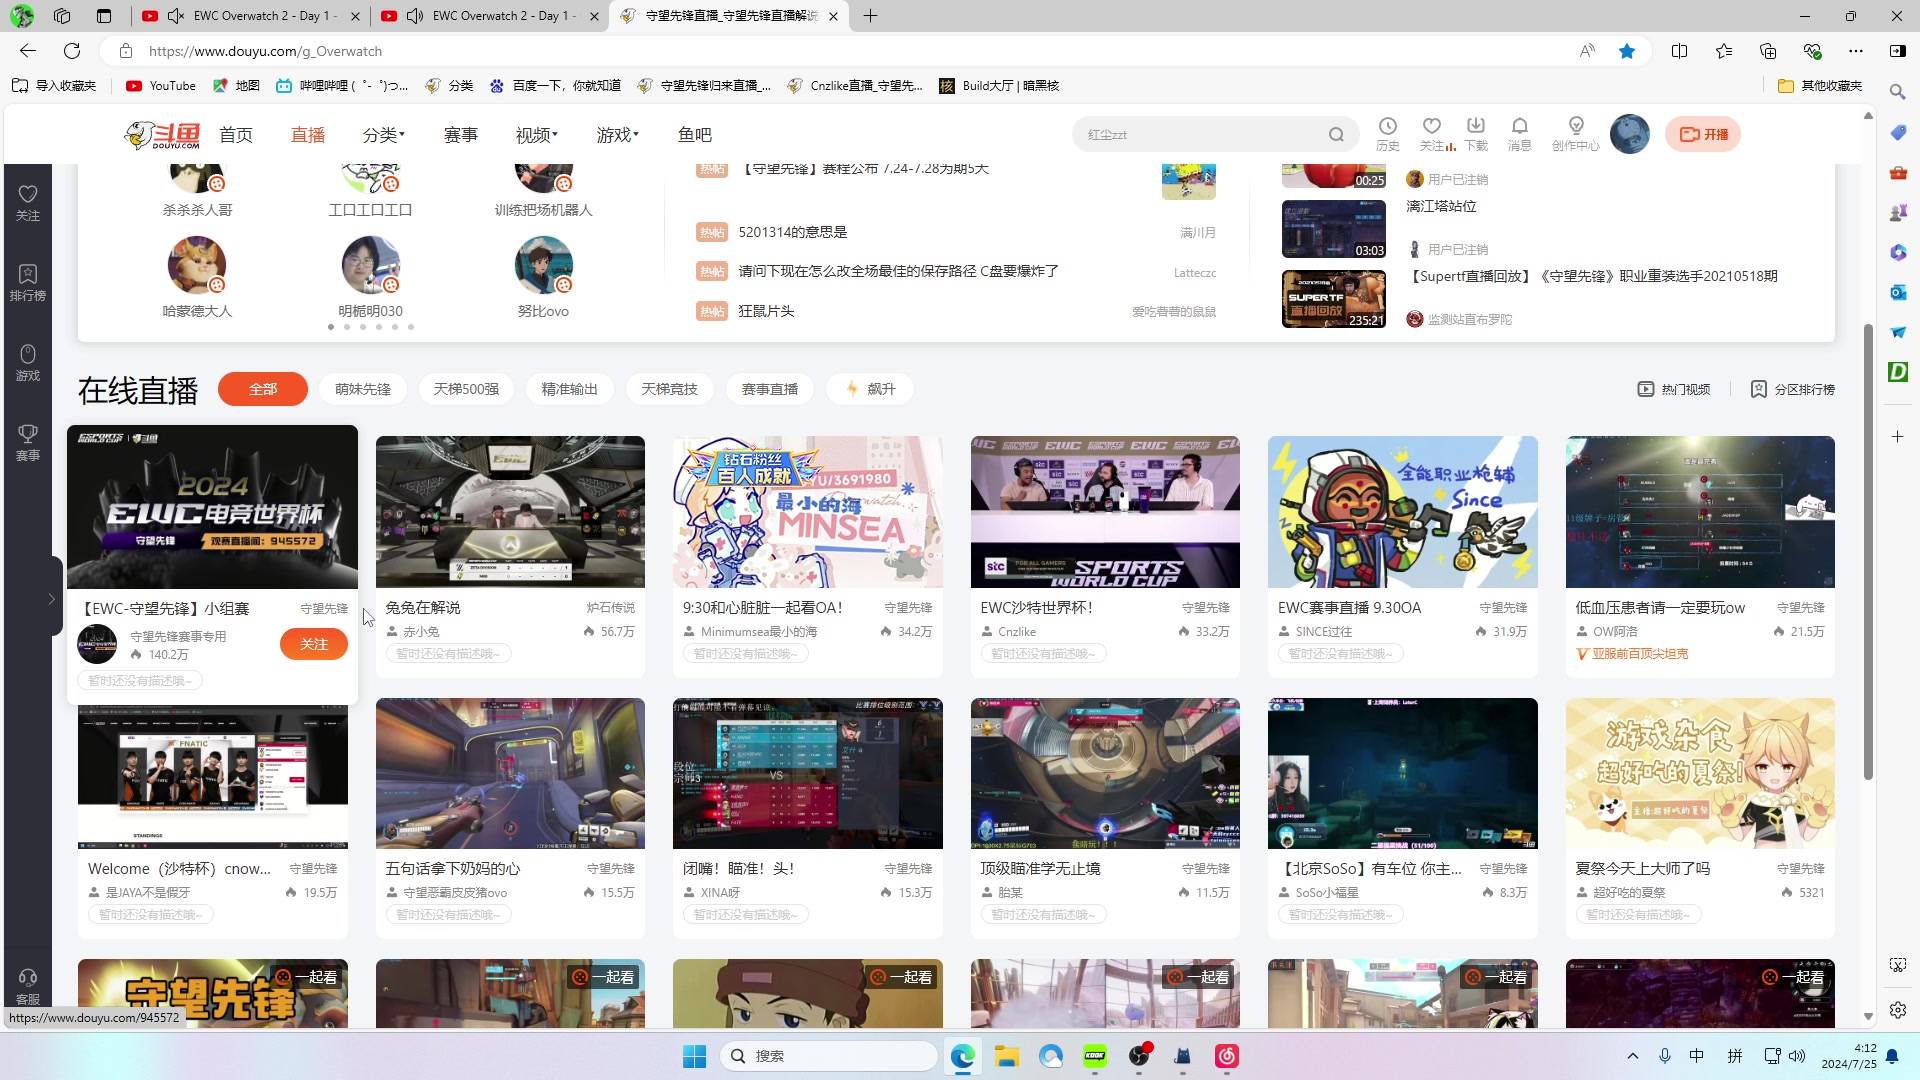Open the 分区排行榜 link
Screen dimensions: 1920x1080
tap(1793, 389)
